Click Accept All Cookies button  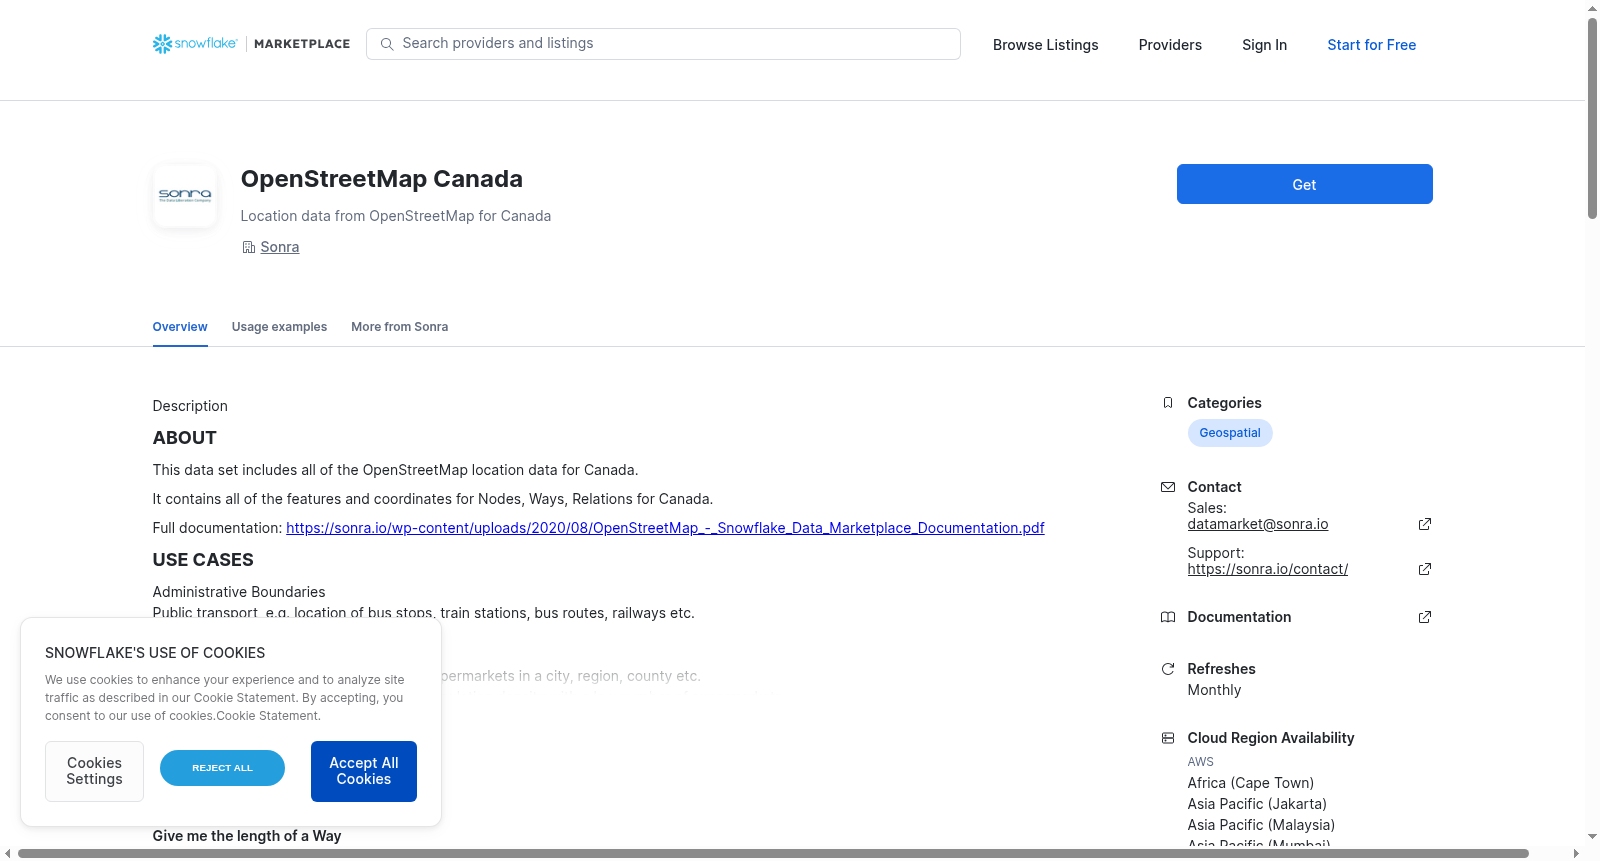pyautogui.click(x=364, y=771)
